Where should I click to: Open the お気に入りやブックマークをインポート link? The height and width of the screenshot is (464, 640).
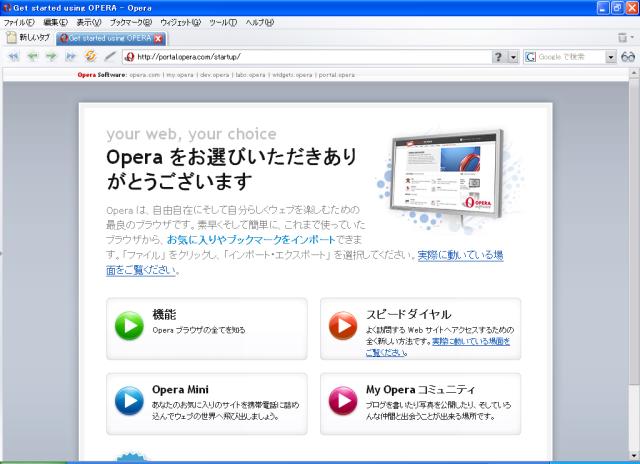[x=251, y=240]
